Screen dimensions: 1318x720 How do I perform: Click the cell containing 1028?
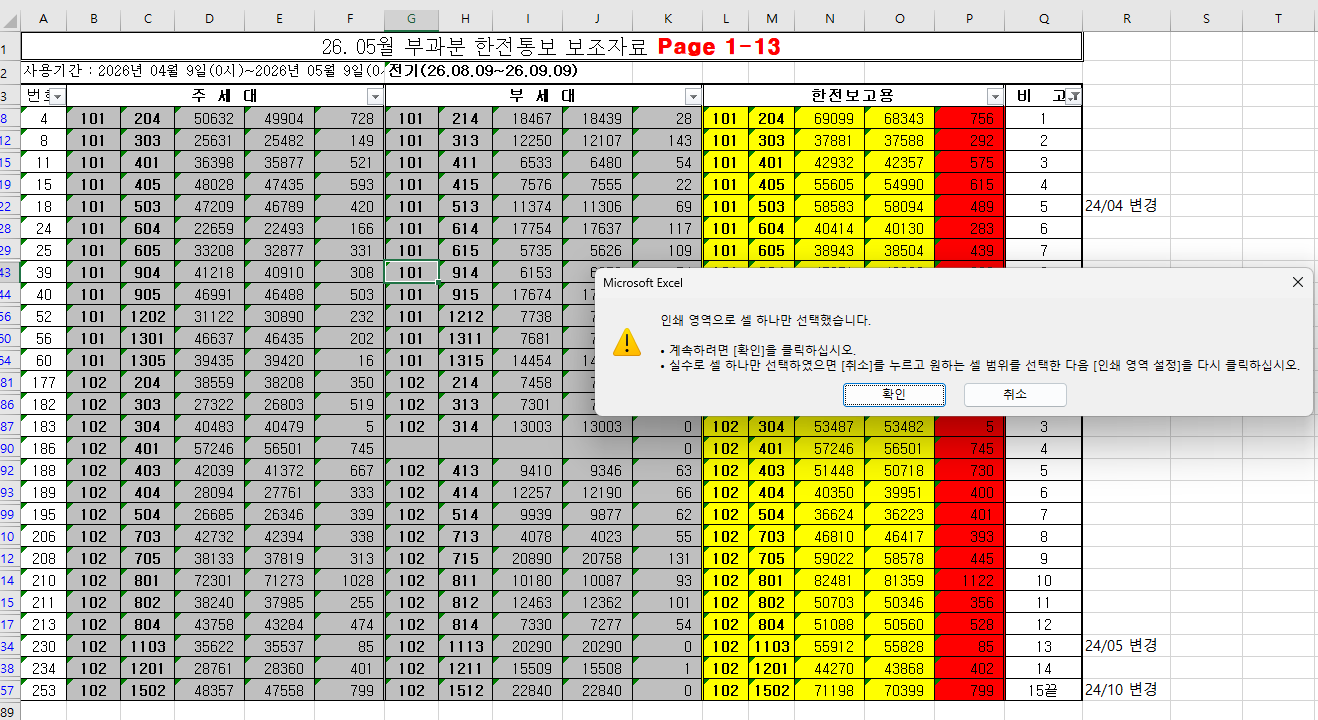pos(349,580)
